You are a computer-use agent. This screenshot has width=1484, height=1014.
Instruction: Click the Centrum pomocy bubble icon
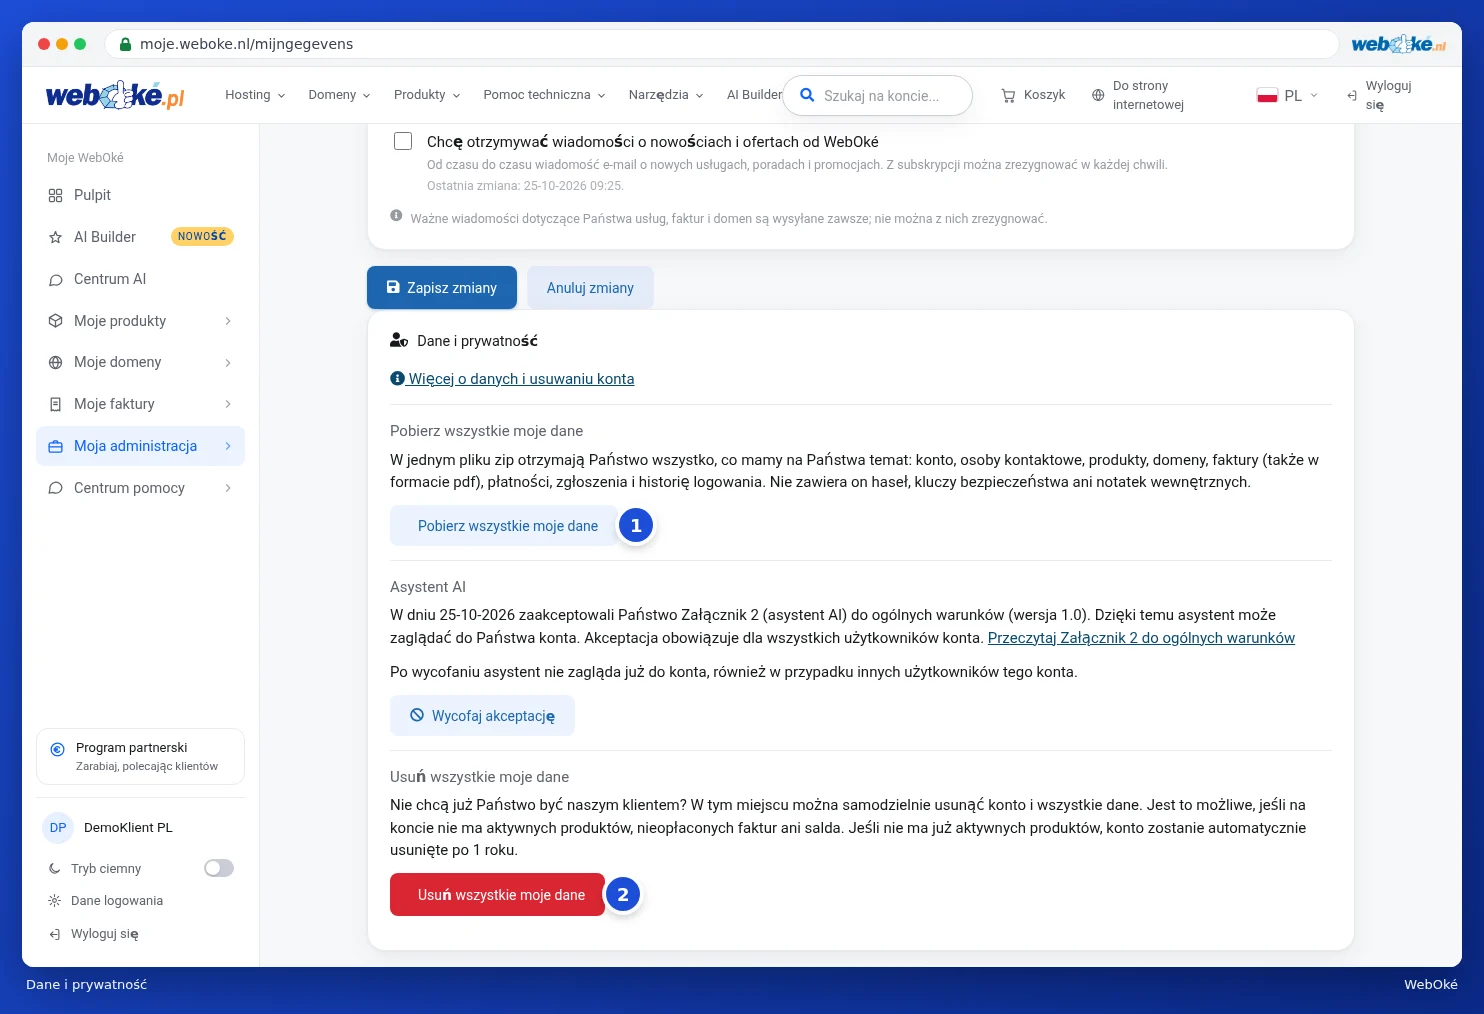tap(55, 488)
